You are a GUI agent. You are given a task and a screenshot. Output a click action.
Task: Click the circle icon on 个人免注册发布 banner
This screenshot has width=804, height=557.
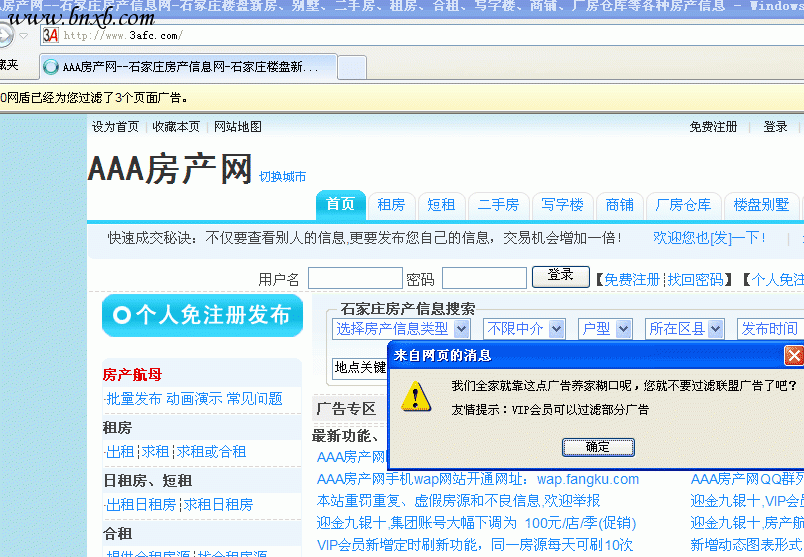pyautogui.click(x=122, y=316)
